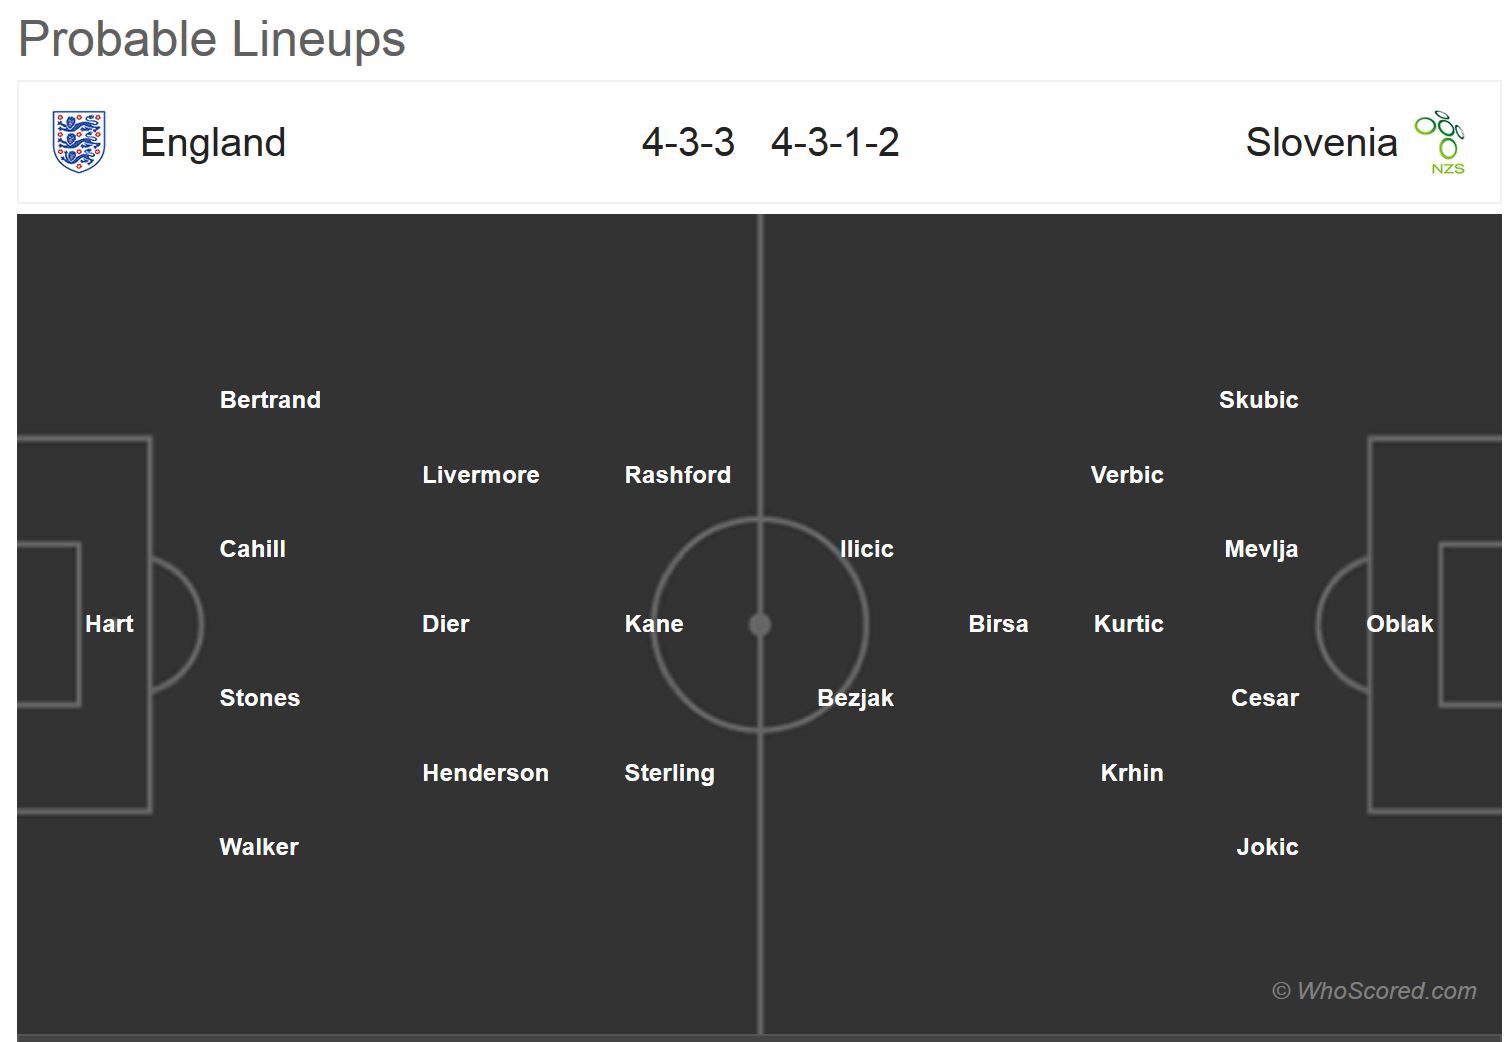1505x1042 pixels.
Task: Click player Rashford on the pitch
Action: click(x=677, y=475)
